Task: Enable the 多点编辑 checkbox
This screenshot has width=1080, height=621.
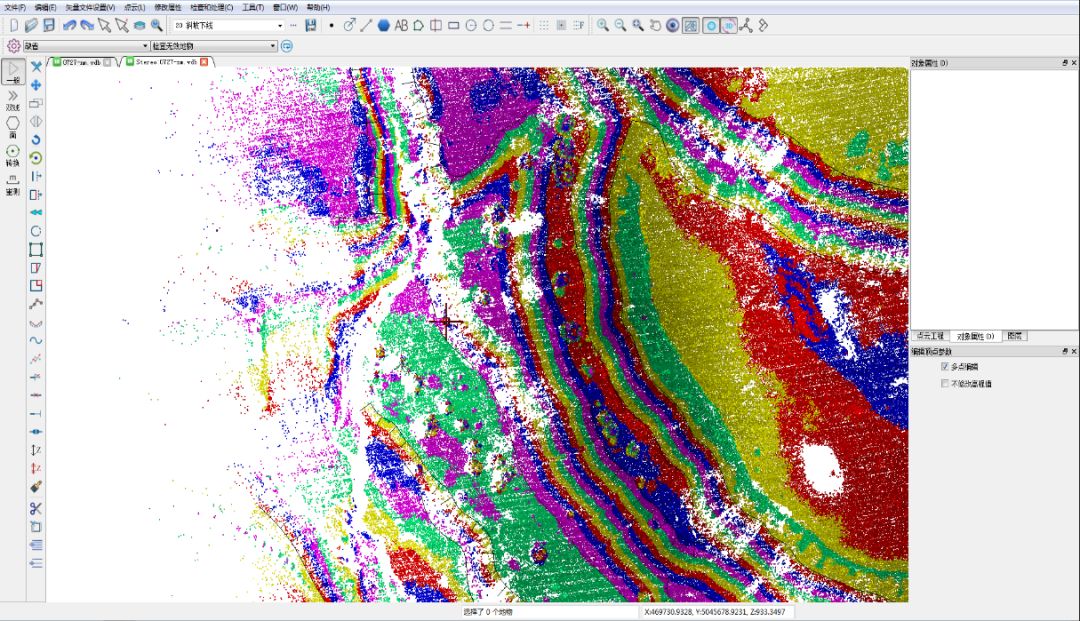Action: 945,367
